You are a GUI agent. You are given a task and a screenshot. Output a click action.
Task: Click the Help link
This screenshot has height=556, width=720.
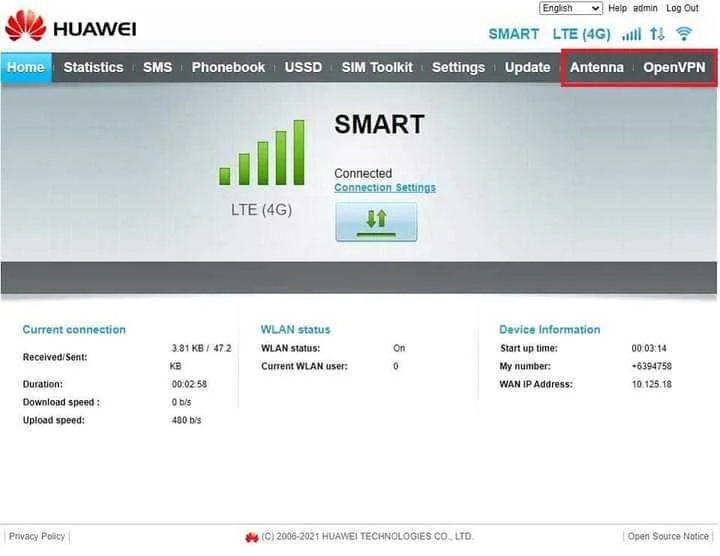(x=617, y=8)
